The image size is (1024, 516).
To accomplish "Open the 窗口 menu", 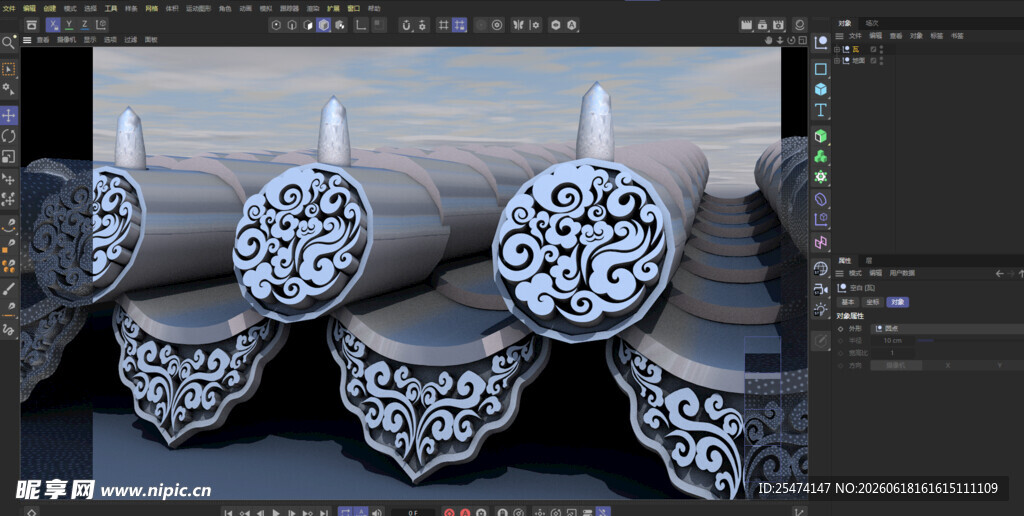I will pos(353,8).
